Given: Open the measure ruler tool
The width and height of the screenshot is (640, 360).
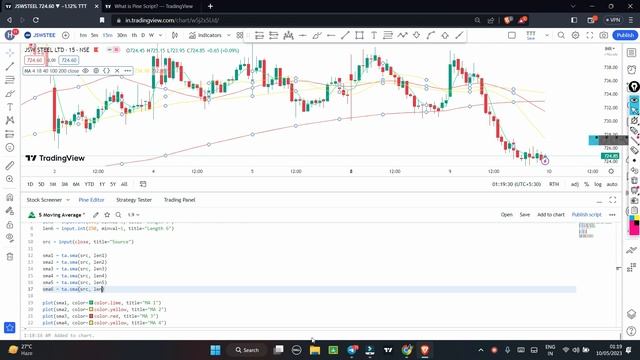Looking at the screenshot, I should coord(10,165).
